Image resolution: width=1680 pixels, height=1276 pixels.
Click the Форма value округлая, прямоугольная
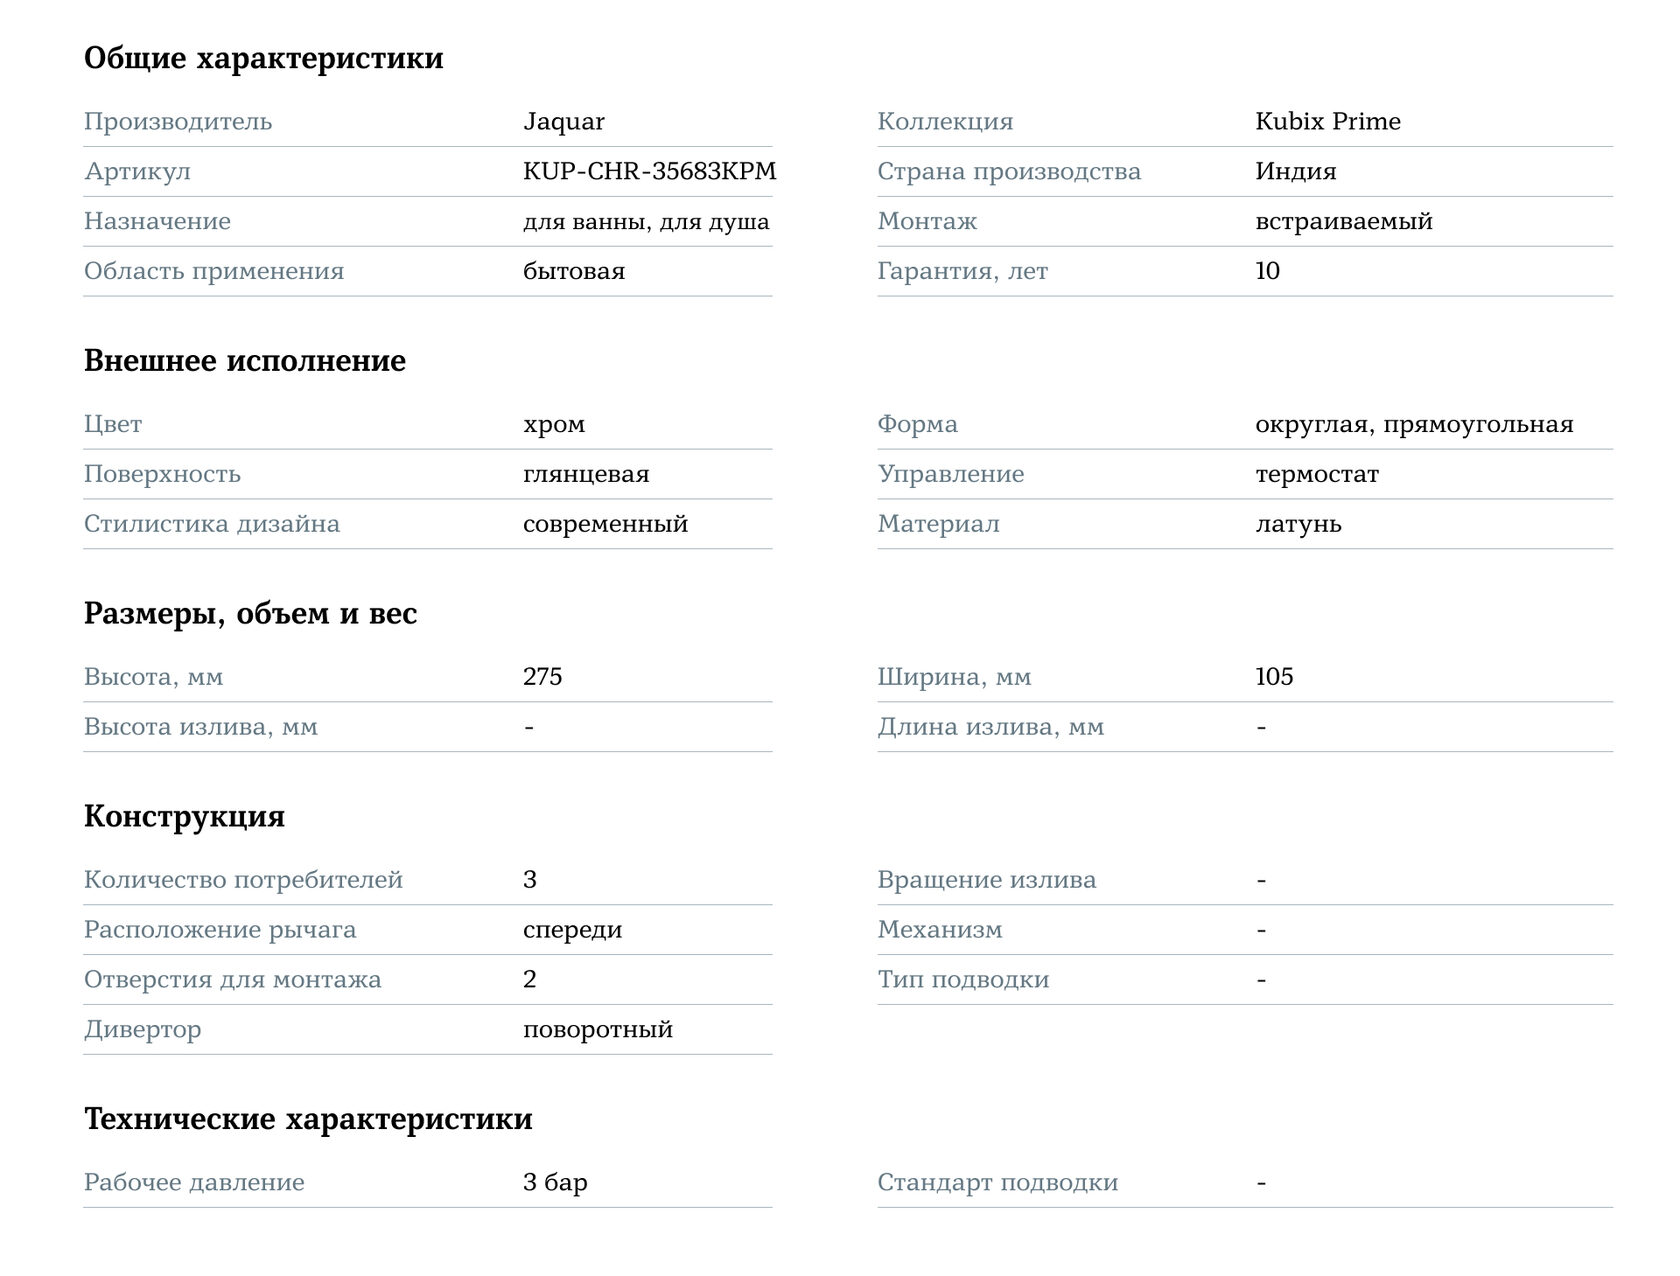pyautogui.click(x=1413, y=425)
